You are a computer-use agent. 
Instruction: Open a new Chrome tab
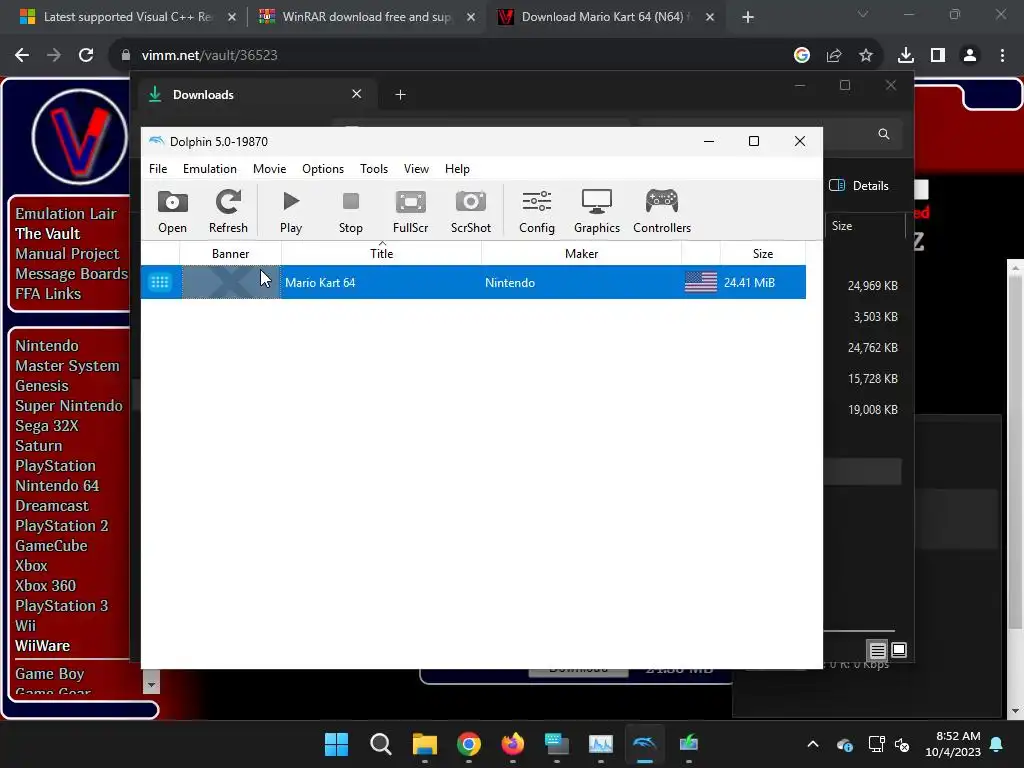click(x=748, y=17)
